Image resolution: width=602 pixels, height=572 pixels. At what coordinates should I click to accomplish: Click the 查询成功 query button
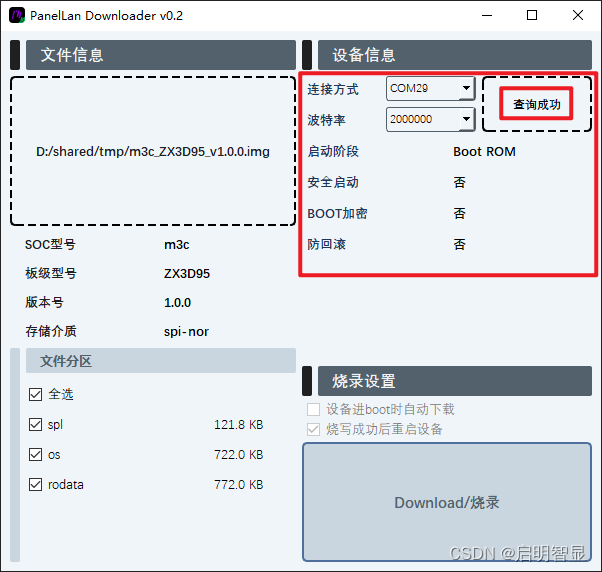pos(536,104)
